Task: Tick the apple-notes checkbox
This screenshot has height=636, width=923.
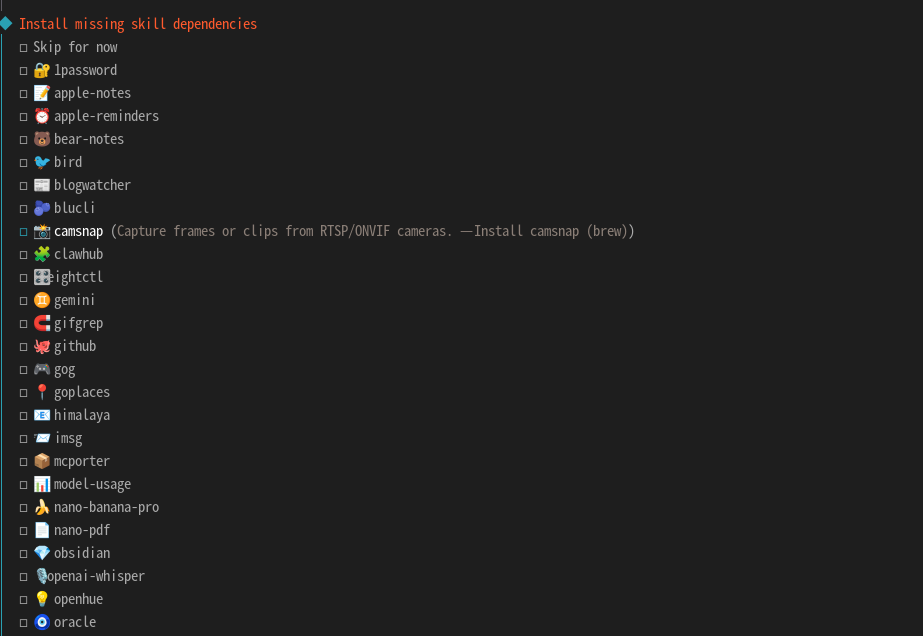Action: click(23, 94)
